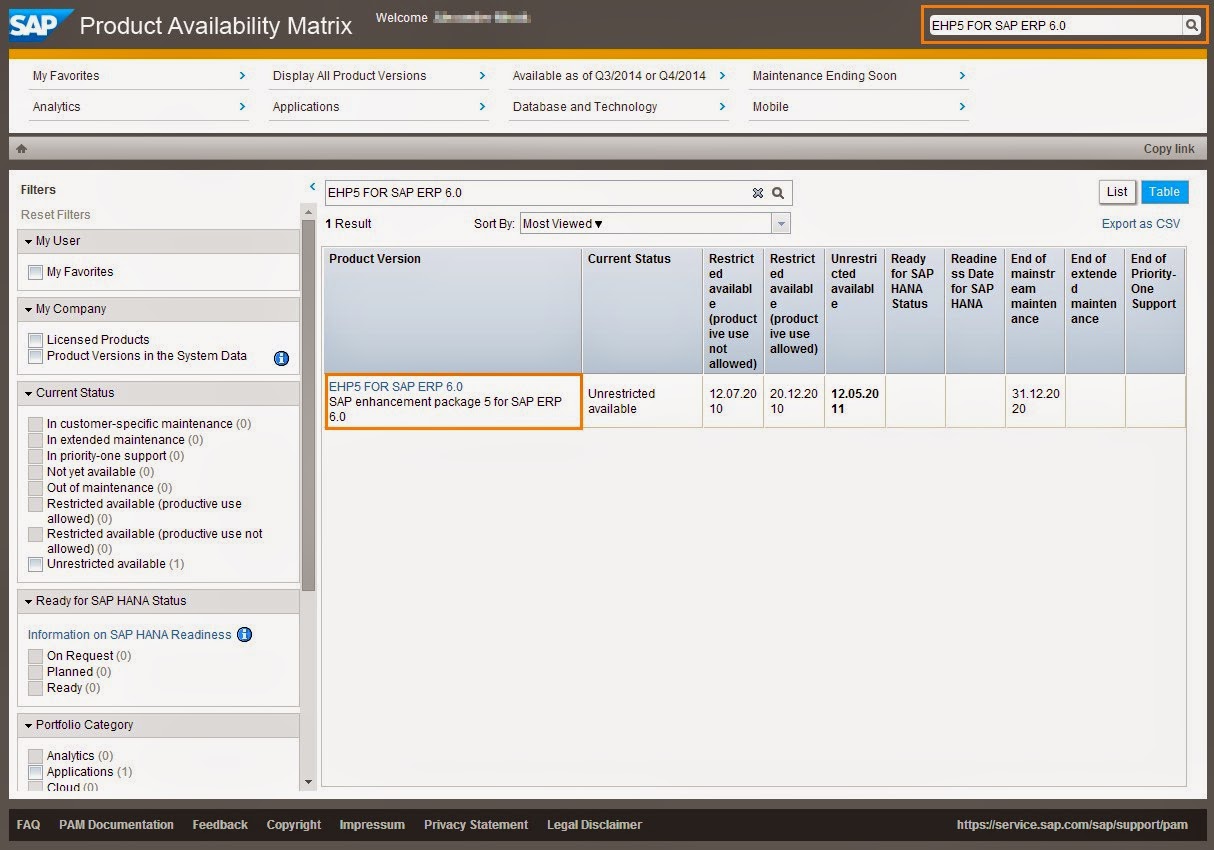Screen dimensions: 1214x850
Task: Switch to Table view
Action: point(1163,191)
